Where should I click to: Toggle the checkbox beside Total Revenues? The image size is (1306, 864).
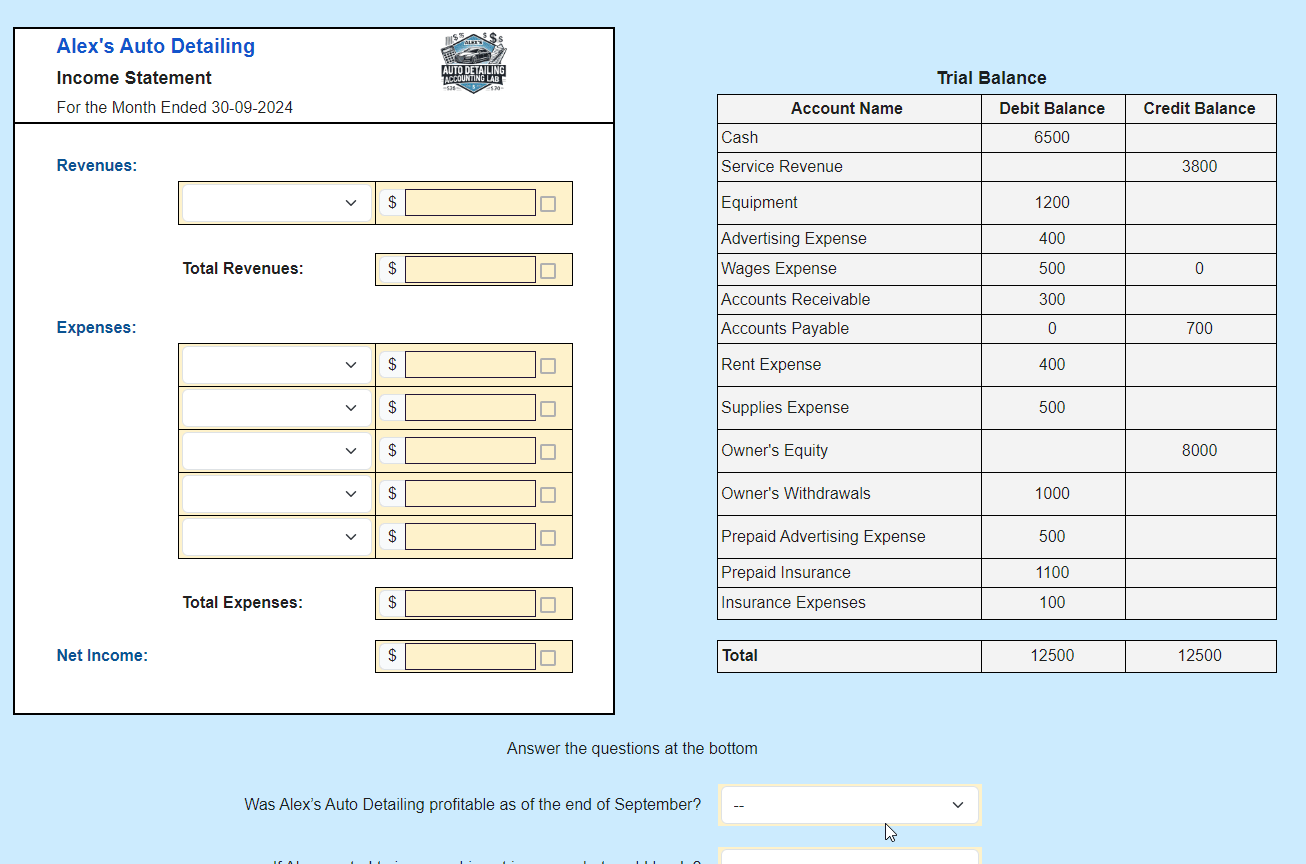547,269
